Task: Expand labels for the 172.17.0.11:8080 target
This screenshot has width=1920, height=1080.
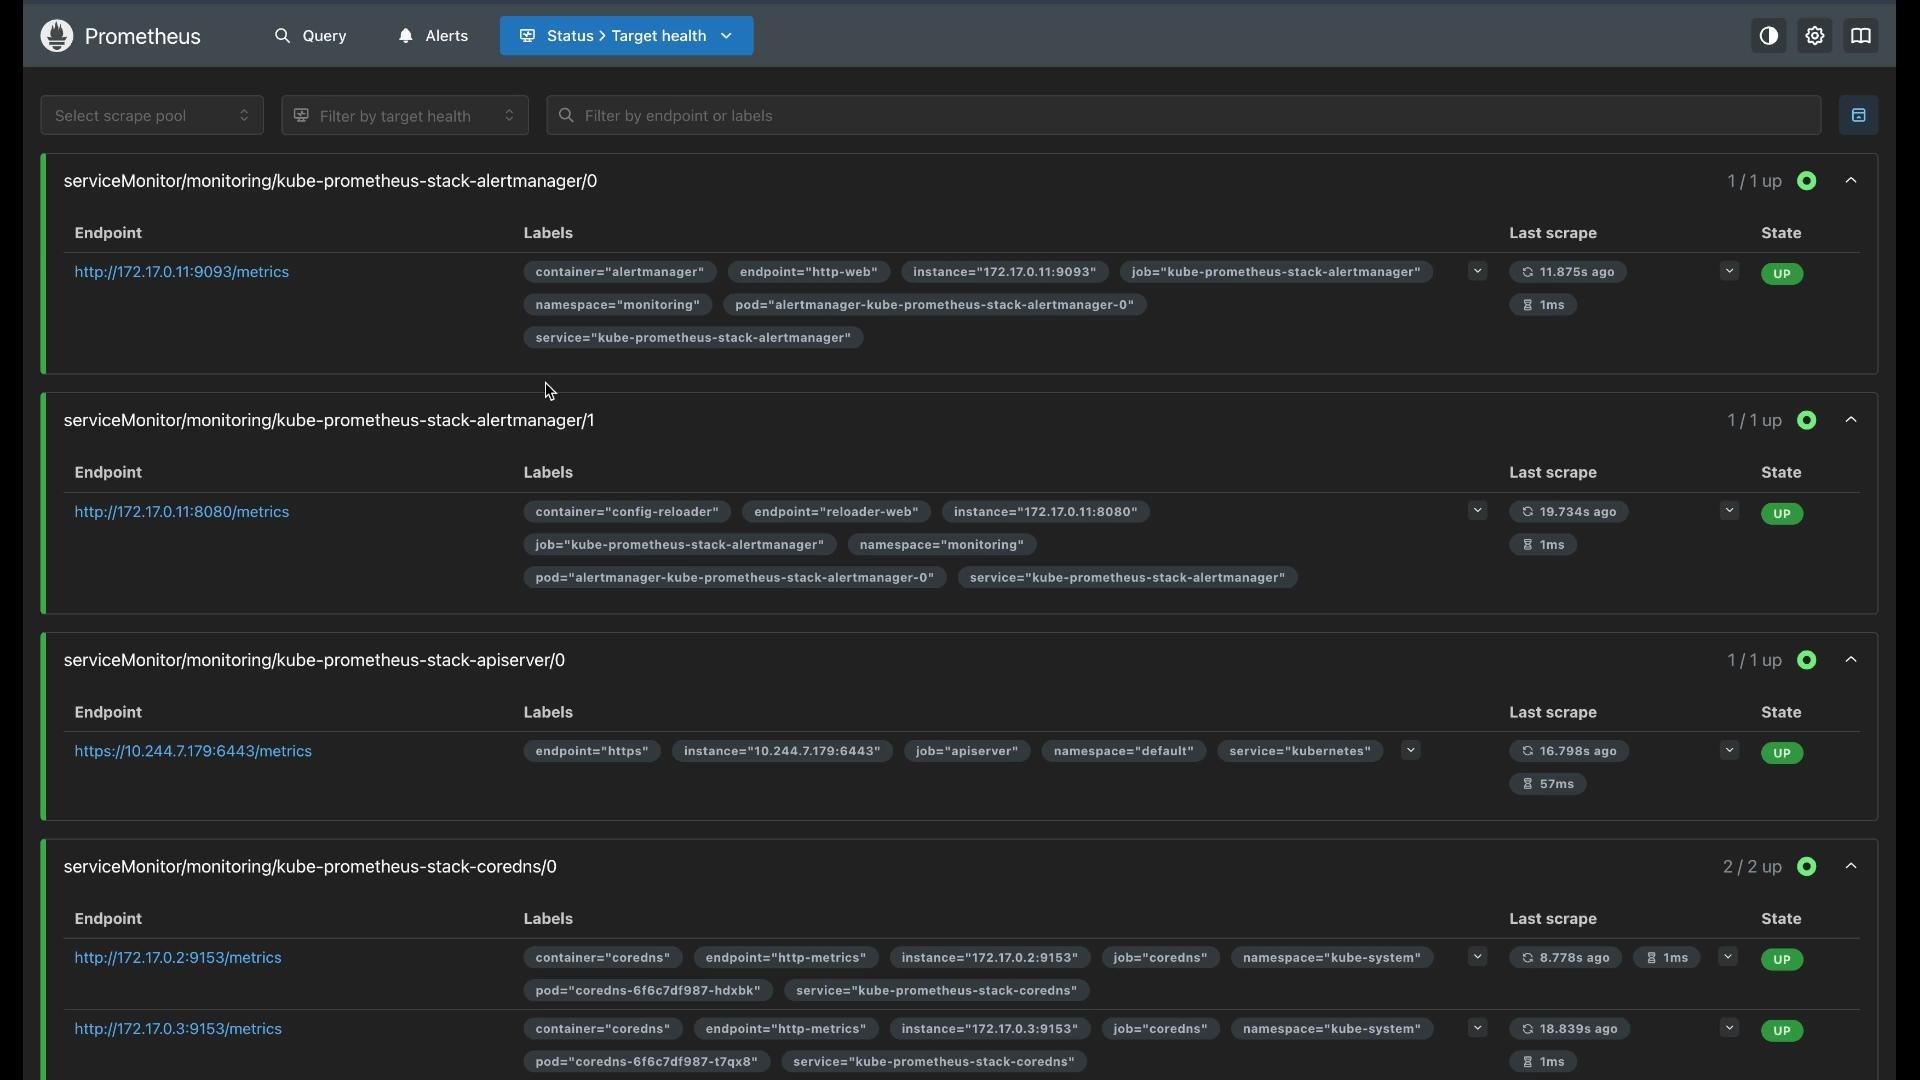Action: [x=1478, y=512]
